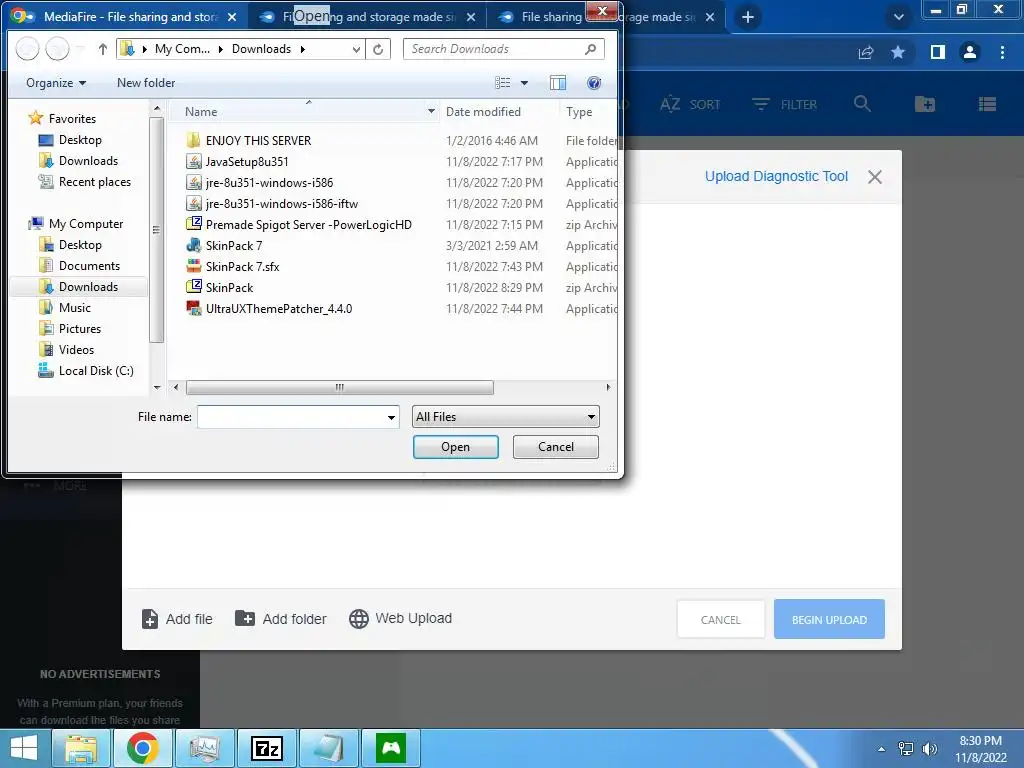The height and width of the screenshot is (768, 1024).
Task: Open the File name combo box dropdown
Action: point(391,417)
